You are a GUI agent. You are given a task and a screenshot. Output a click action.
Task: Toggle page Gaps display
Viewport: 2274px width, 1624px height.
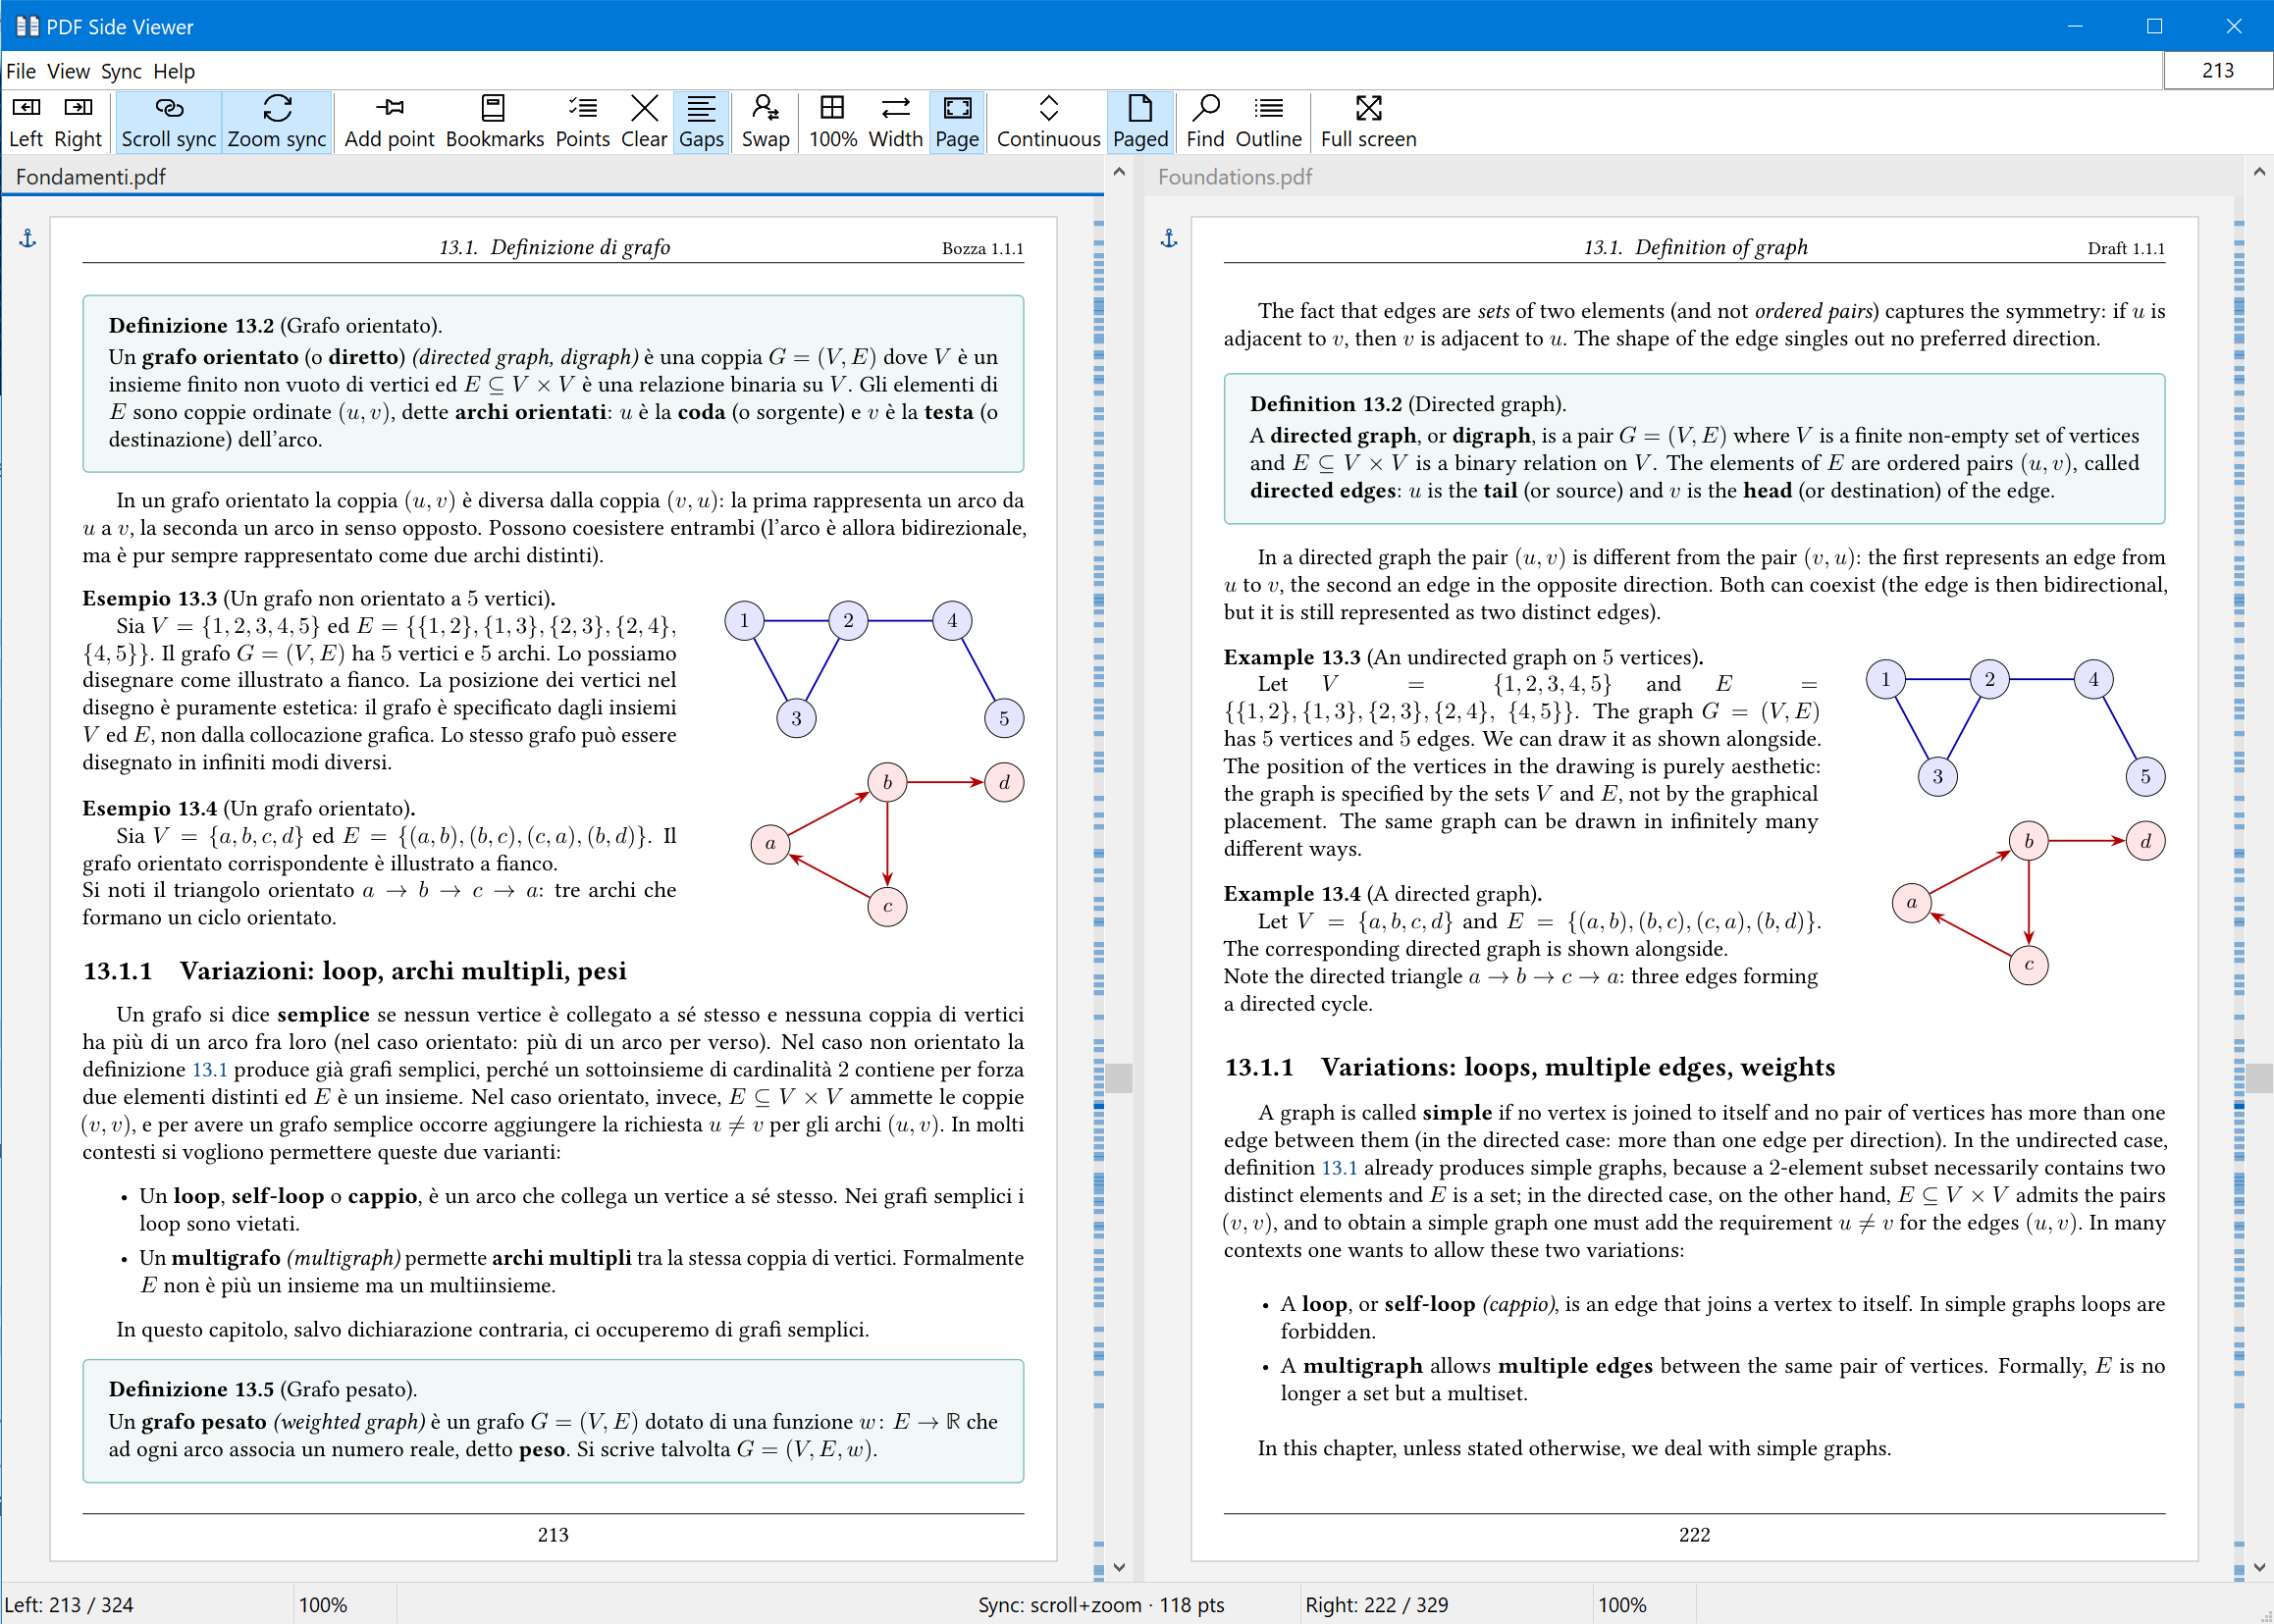tap(701, 122)
